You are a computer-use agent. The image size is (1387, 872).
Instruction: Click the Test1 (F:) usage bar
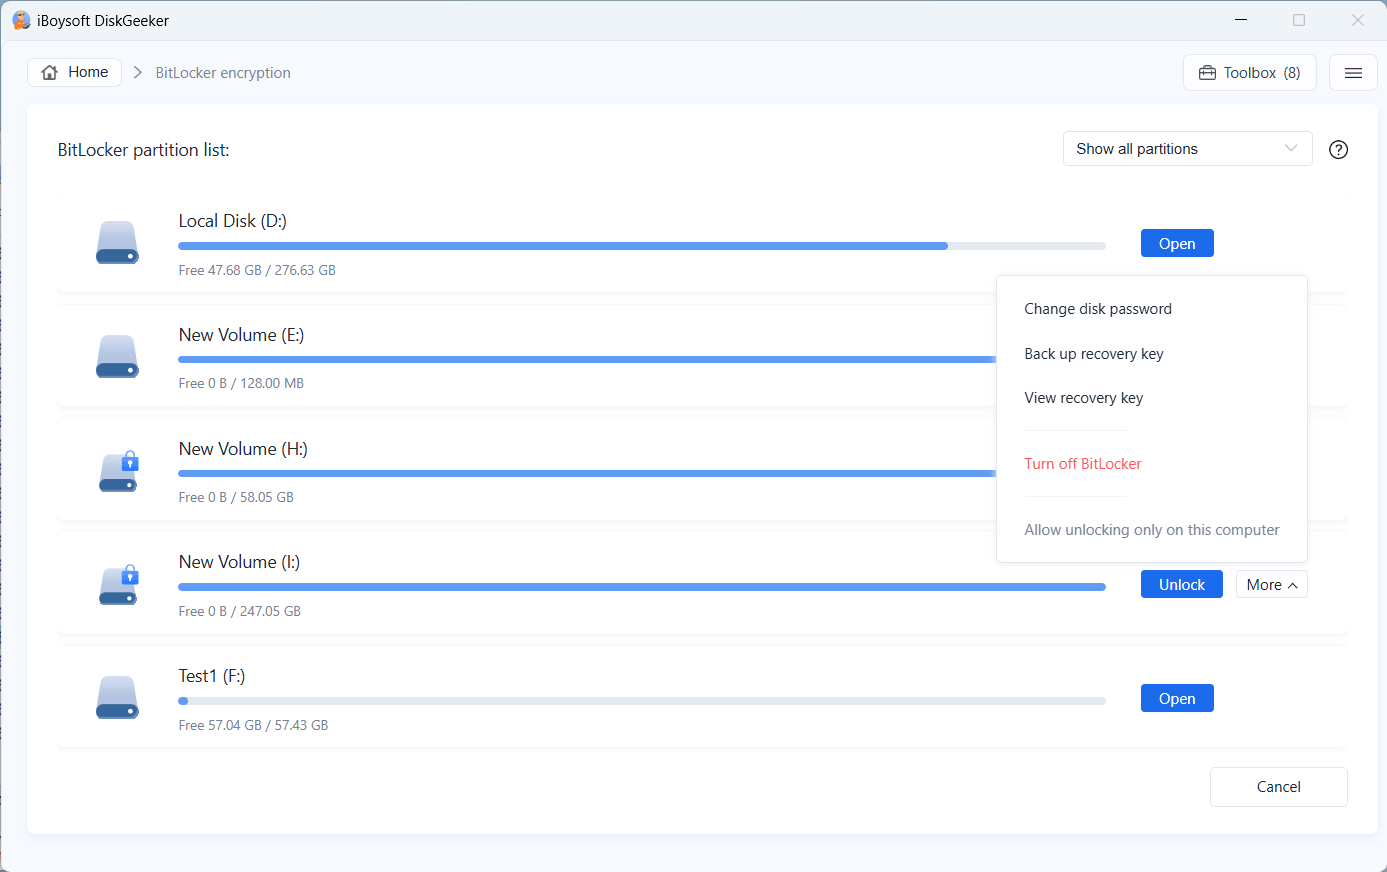(642, 701)
